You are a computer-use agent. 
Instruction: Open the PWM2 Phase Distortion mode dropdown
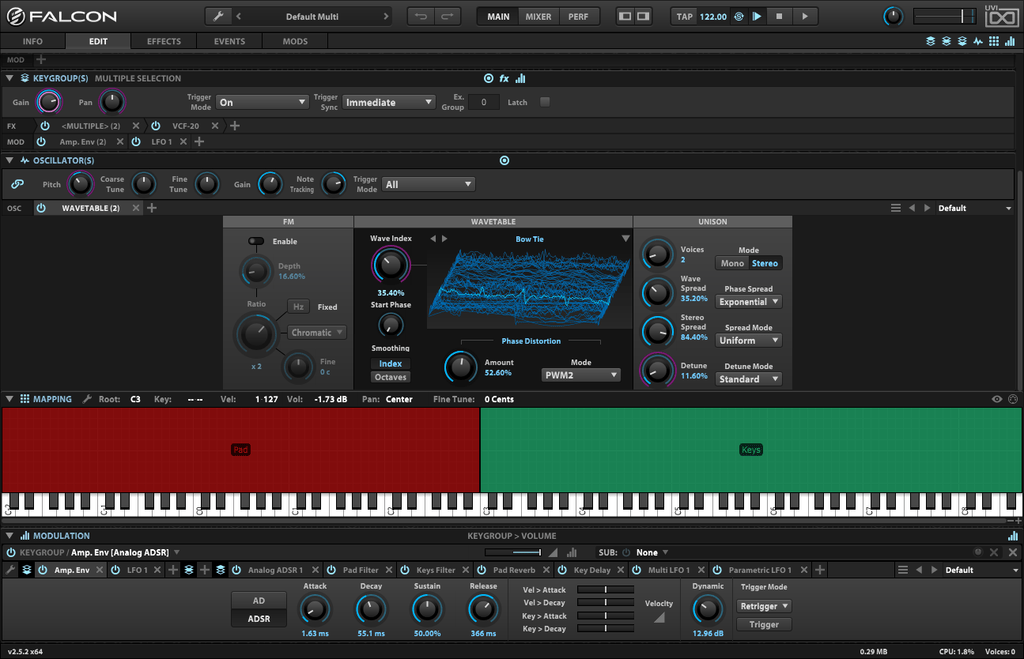coord(581,375)
